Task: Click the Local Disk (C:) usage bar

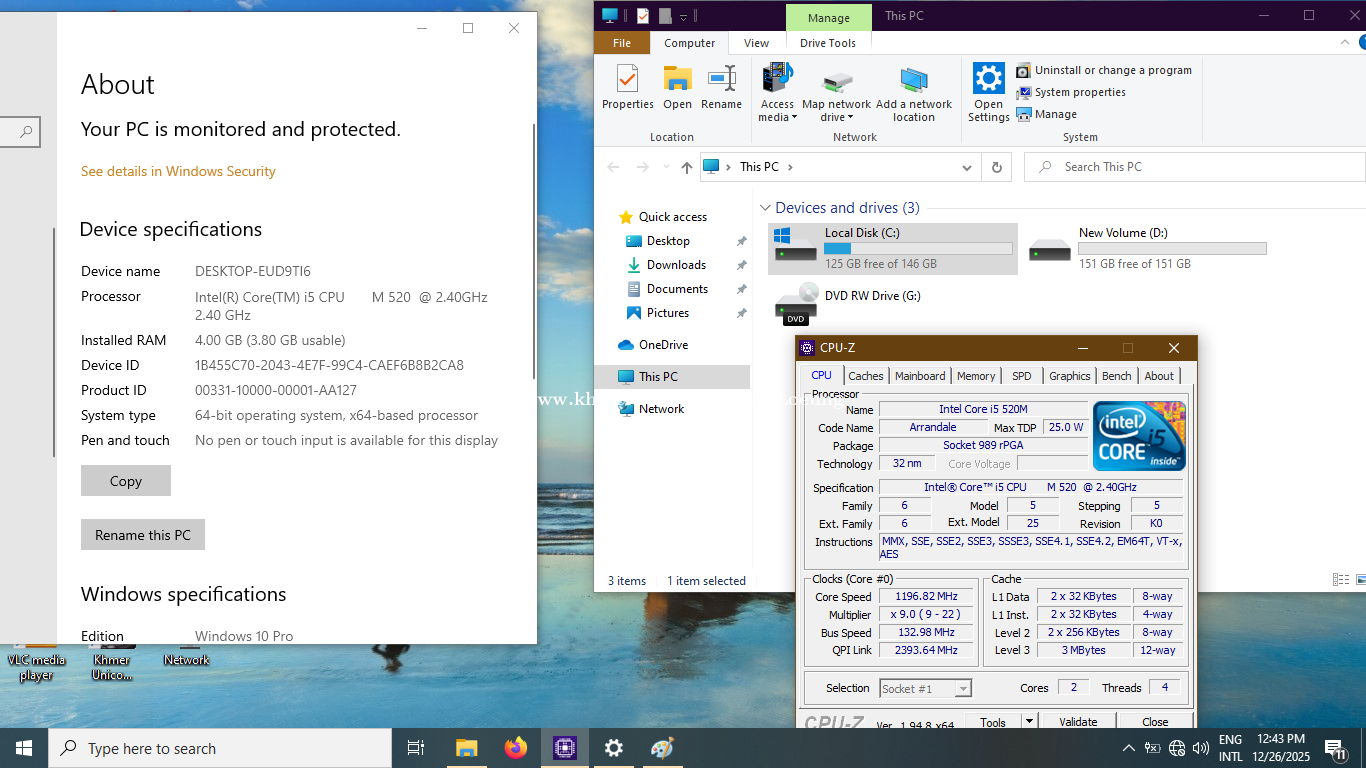Action: pos(918,249)
